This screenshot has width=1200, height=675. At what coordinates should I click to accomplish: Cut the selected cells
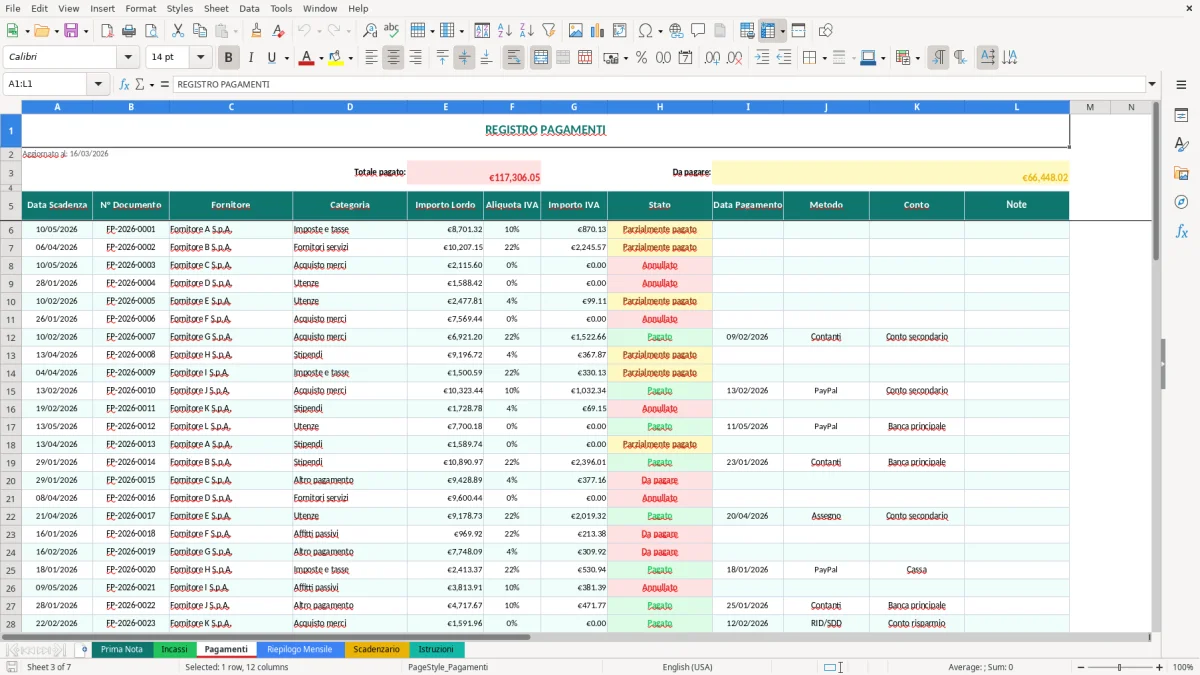(178, 31)
